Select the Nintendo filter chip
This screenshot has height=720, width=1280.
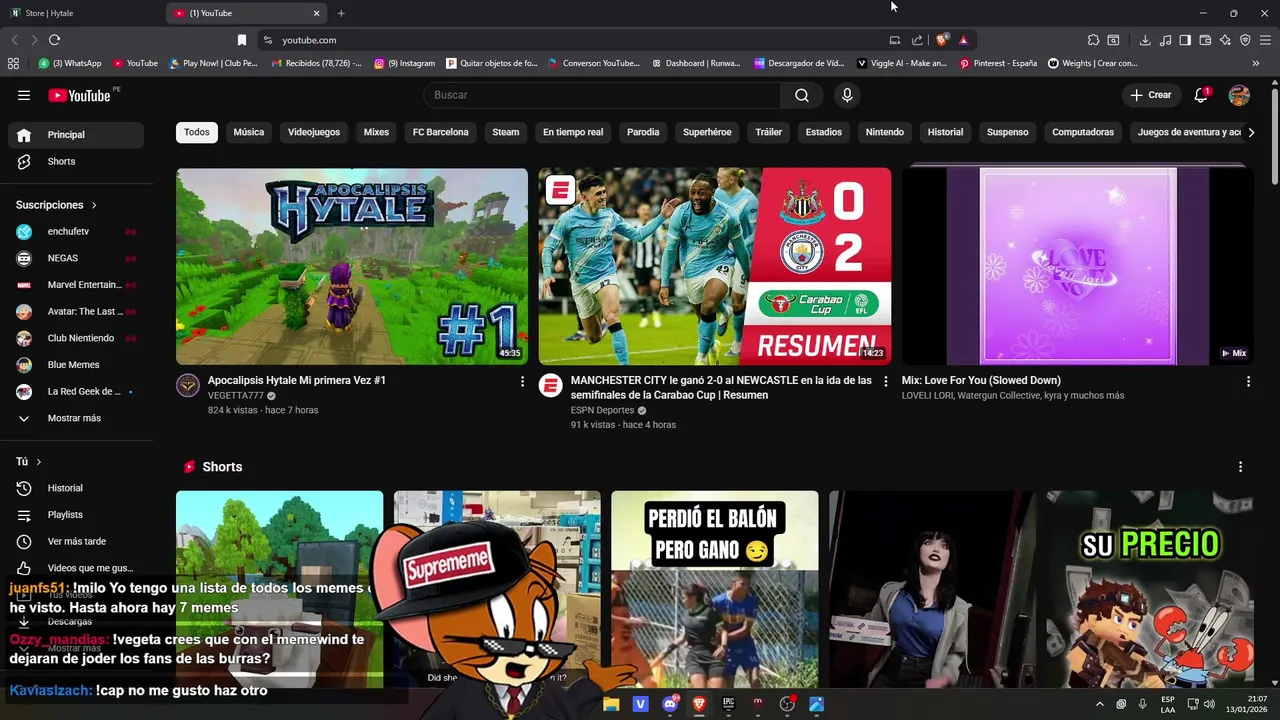885,132
